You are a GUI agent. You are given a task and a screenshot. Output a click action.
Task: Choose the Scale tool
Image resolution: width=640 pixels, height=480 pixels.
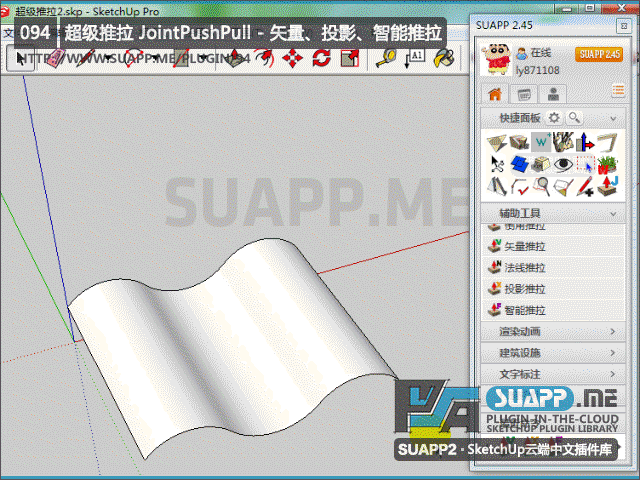pos(350,59)
